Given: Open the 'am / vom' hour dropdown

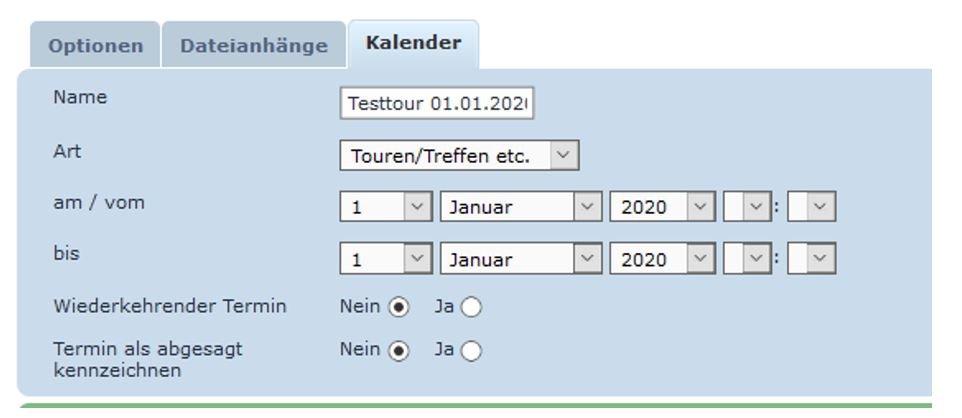Looking at the screenshot, I should point(747,208).
